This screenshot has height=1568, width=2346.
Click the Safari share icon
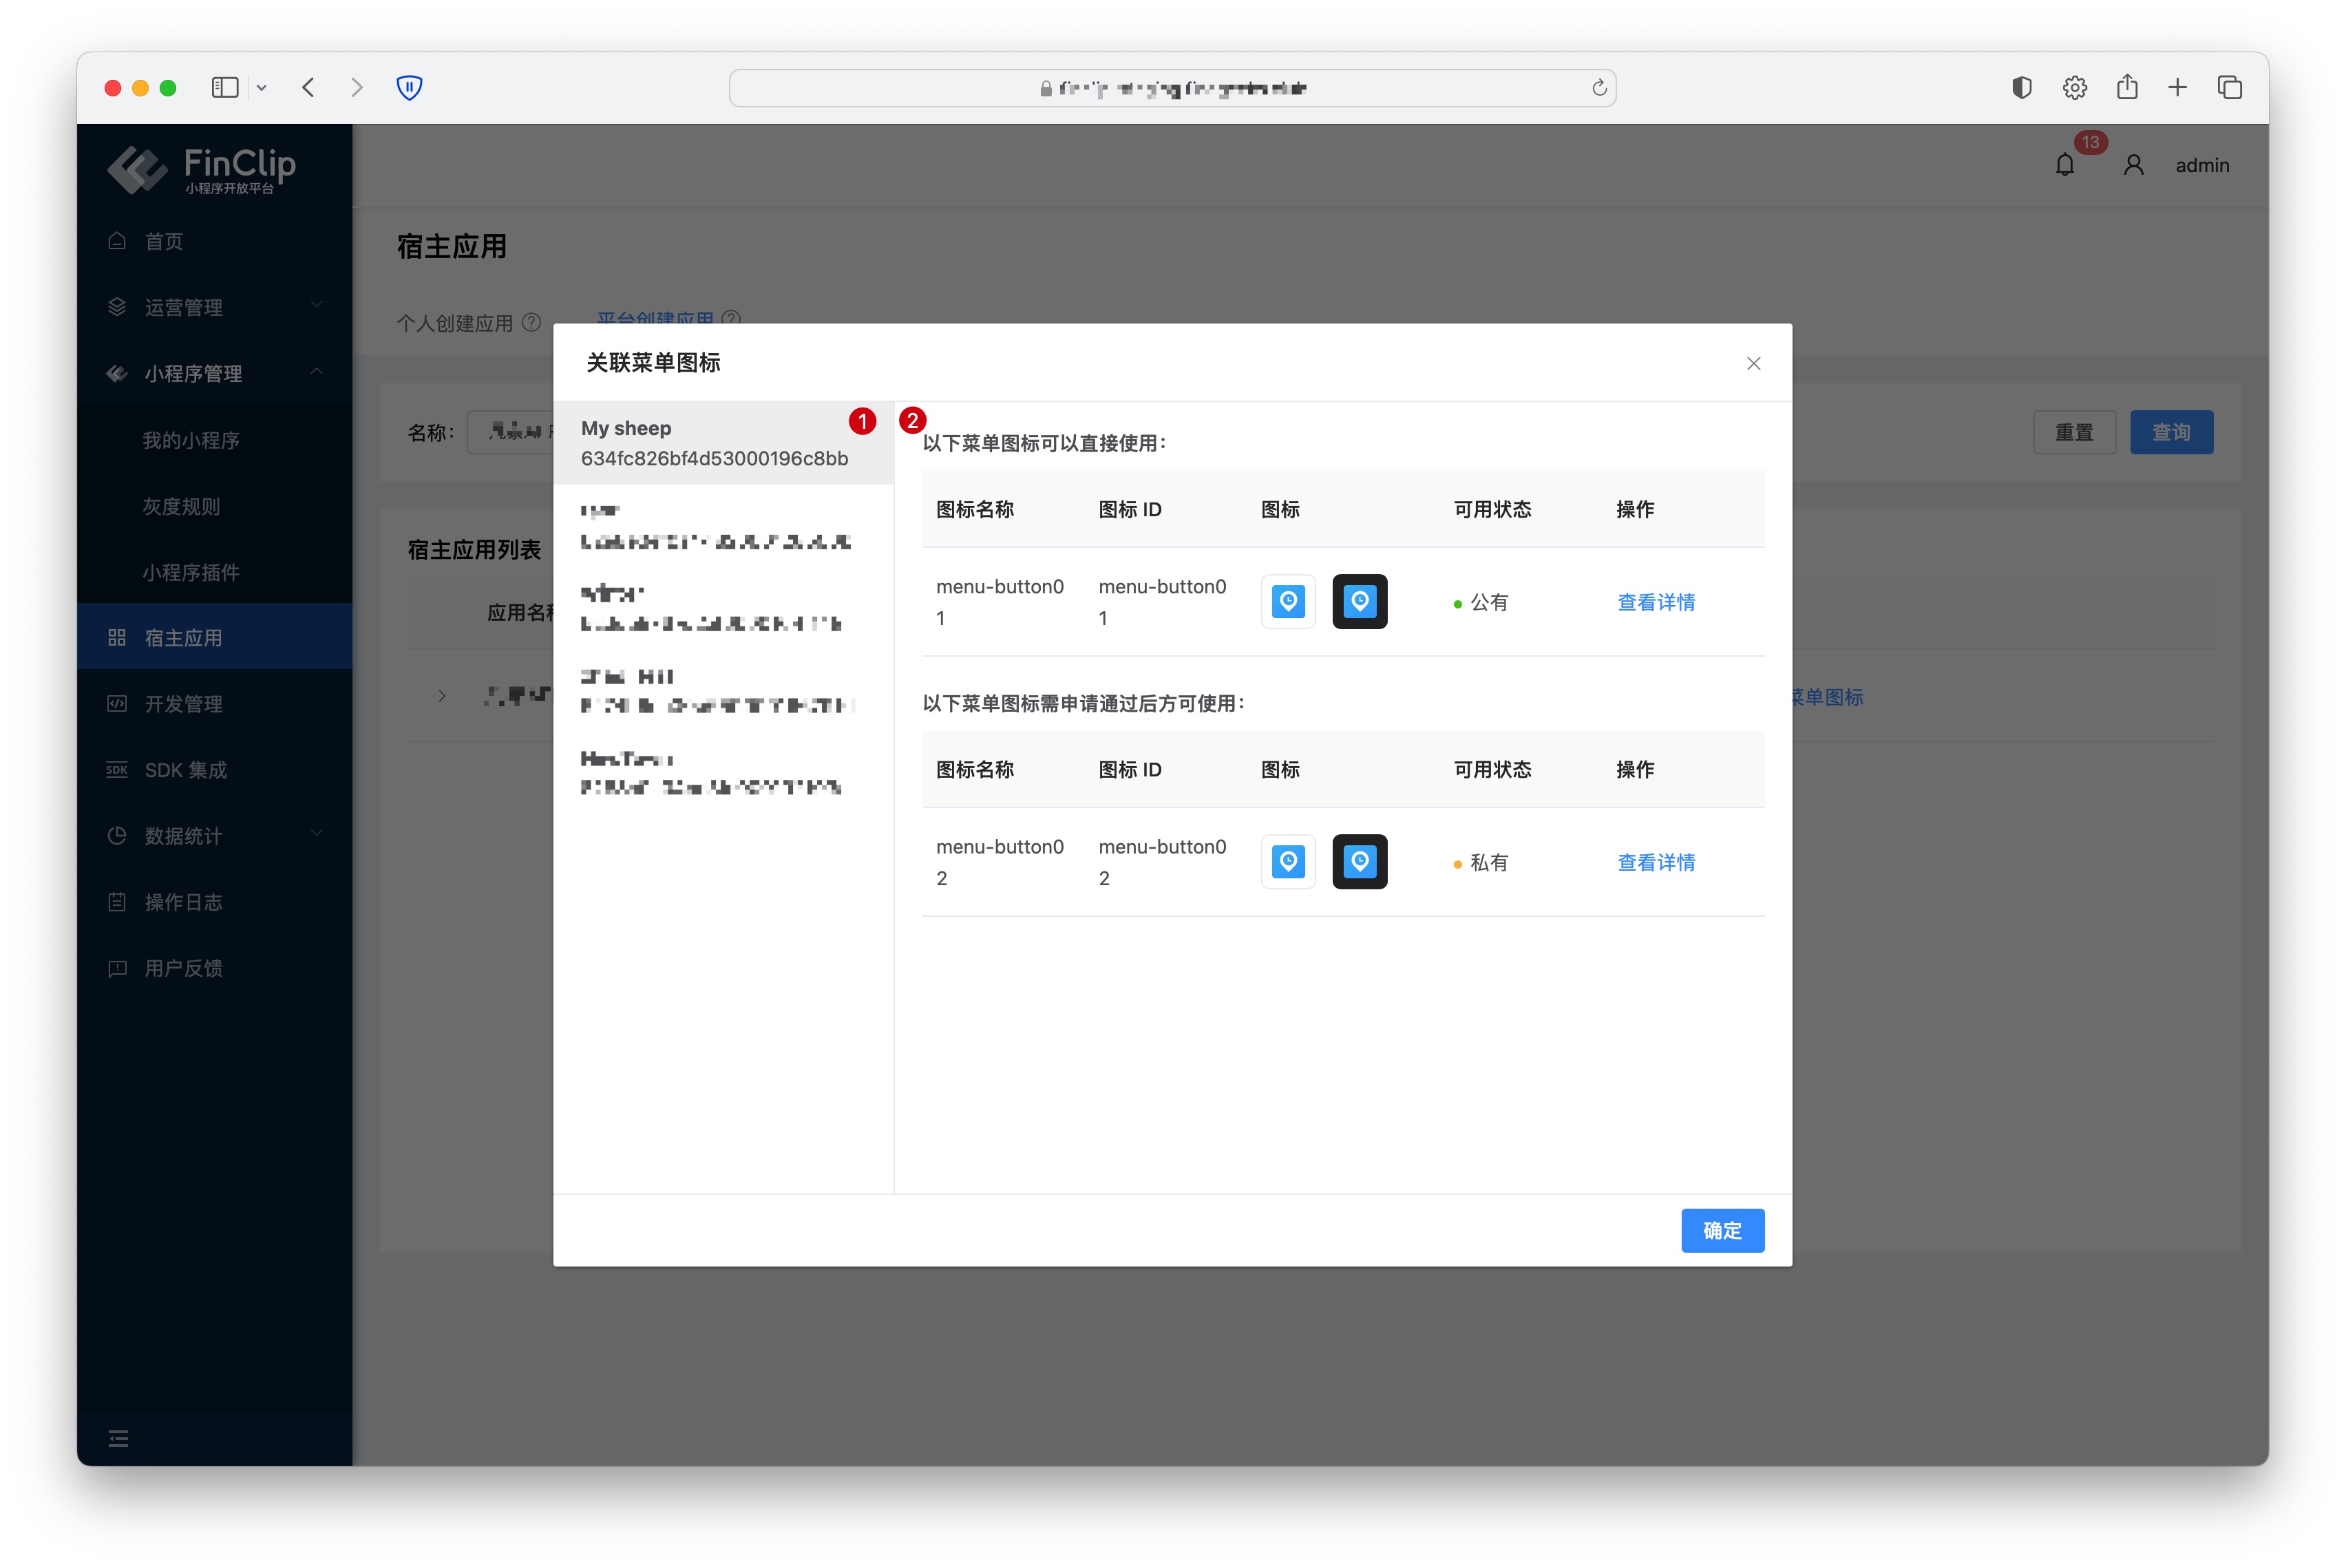(2126, 88)
